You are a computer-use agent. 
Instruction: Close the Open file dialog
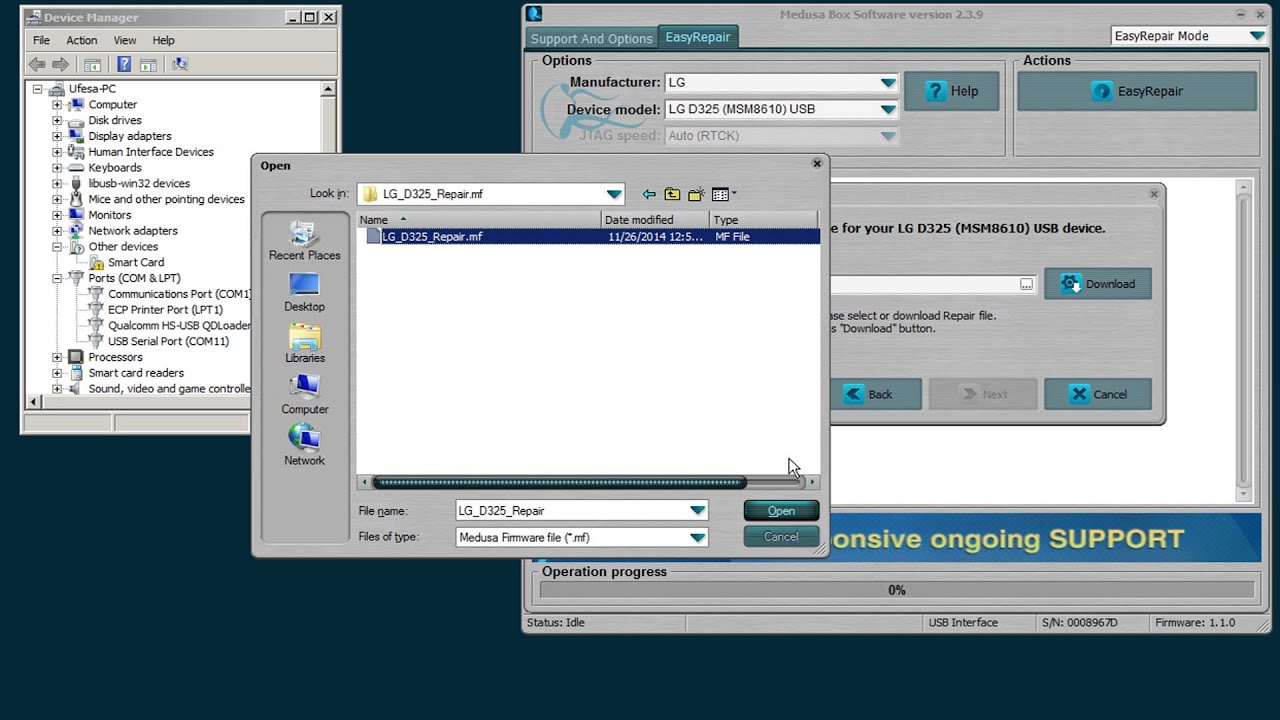click(x=817, y=164)
